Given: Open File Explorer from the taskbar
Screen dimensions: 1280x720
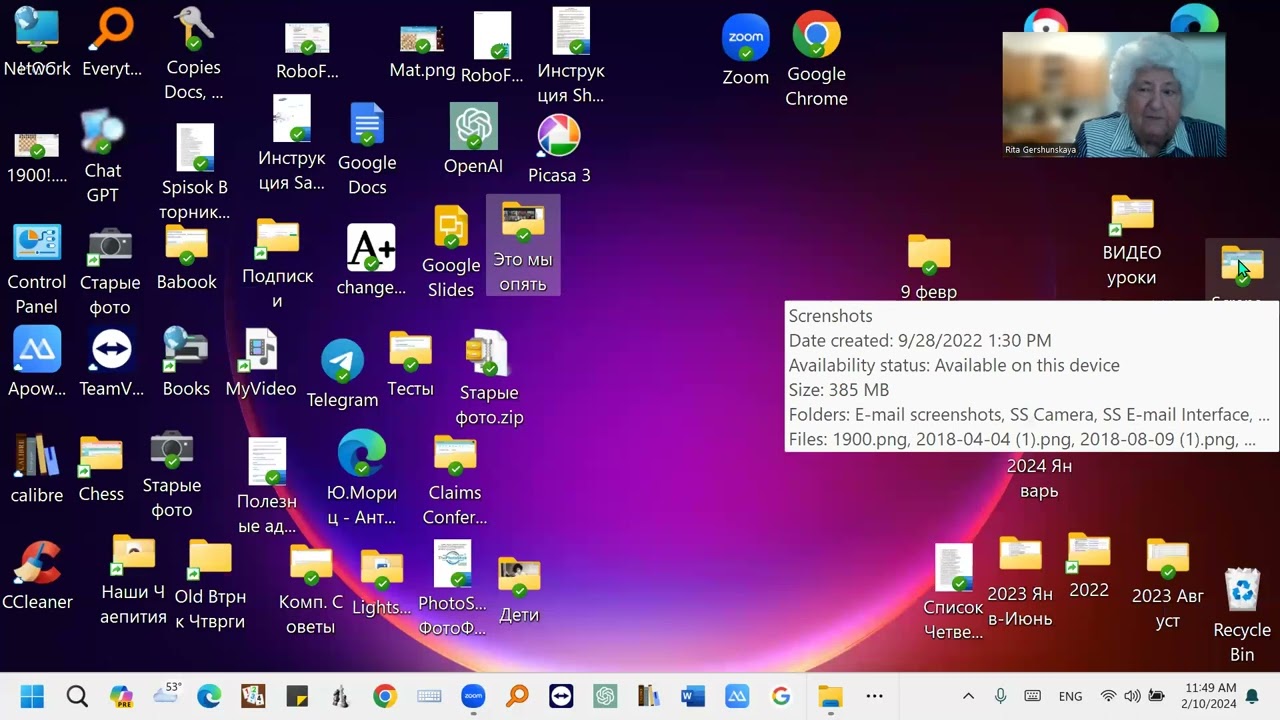Looking at the screenshot, I should pos(830,696).
